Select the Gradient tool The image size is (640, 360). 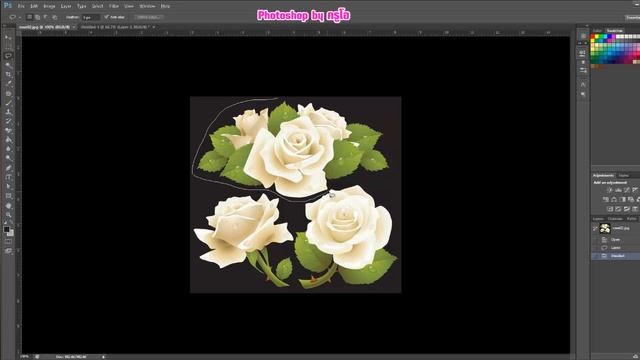(8, 140)
